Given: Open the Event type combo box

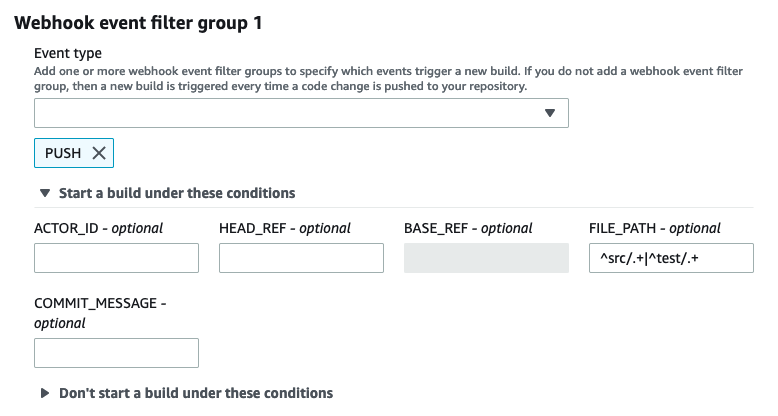Looking at the screenshot, I should [x=290, y=113].
